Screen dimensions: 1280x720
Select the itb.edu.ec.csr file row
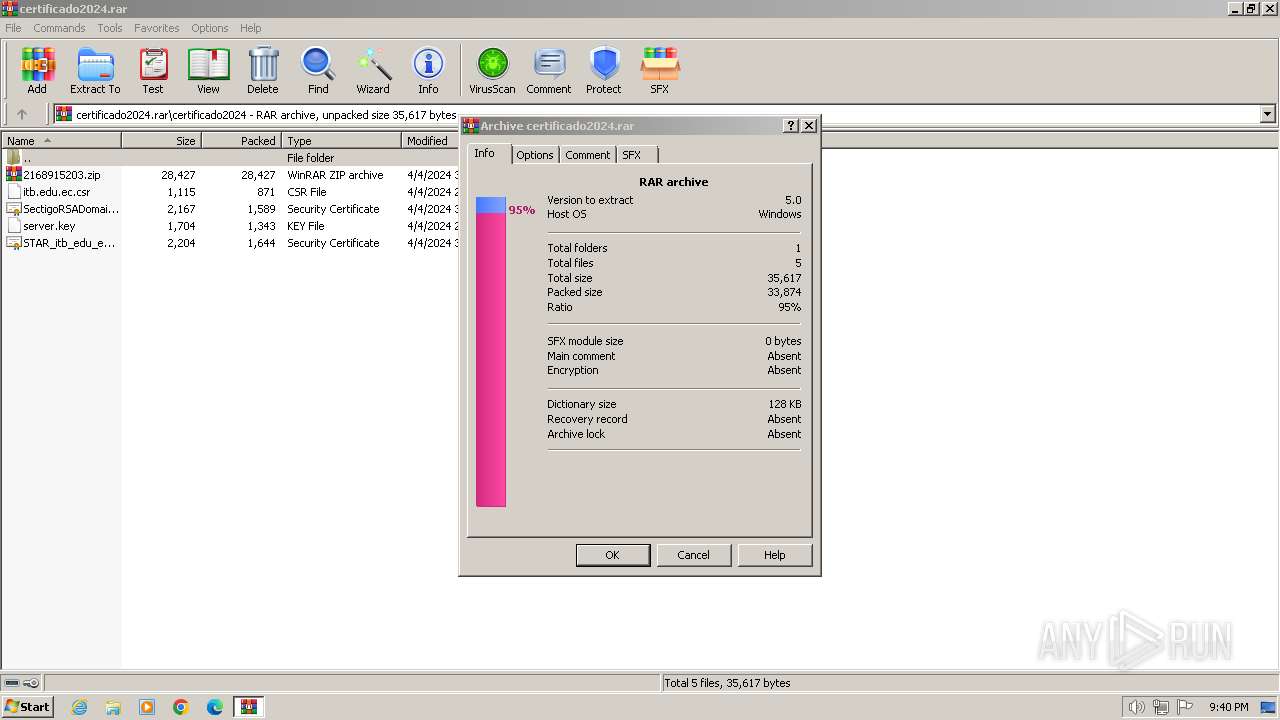(230, 192)
